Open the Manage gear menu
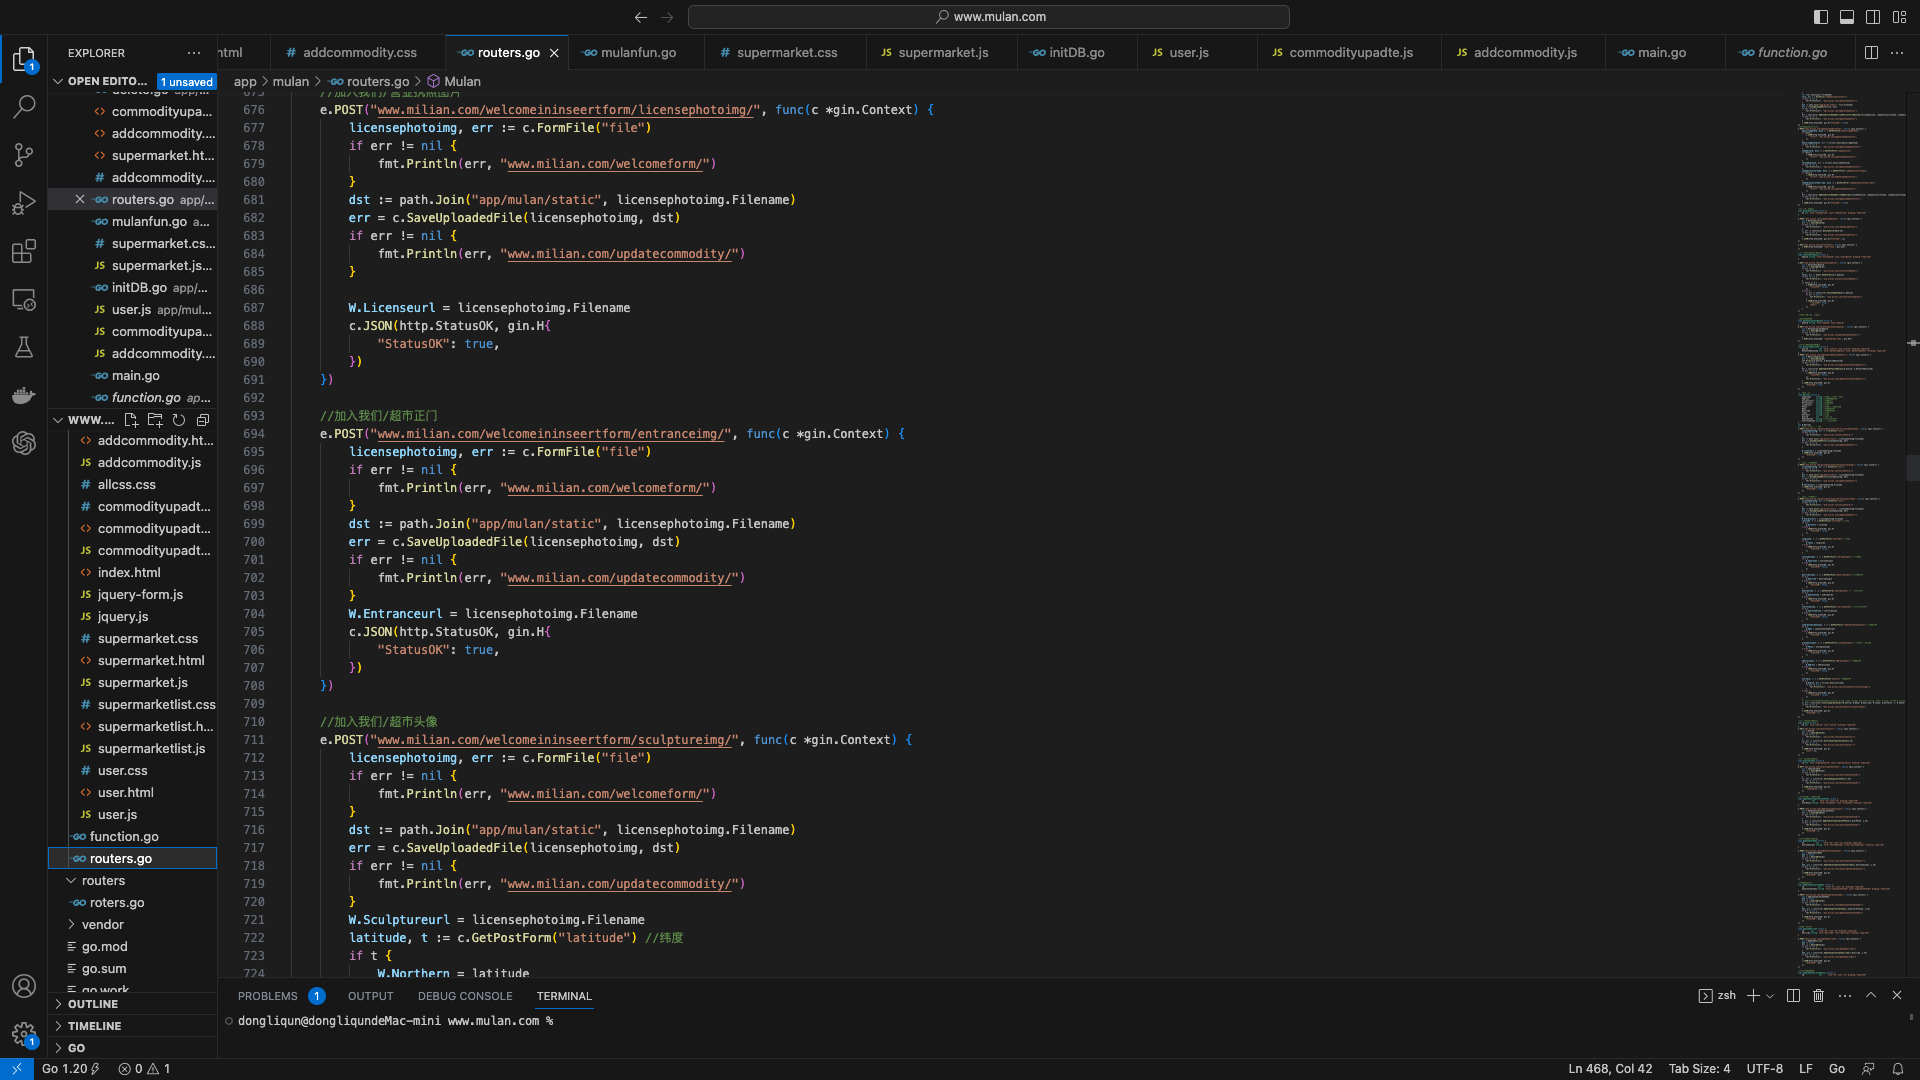 pyautogui.click(x=24, y=1034)
